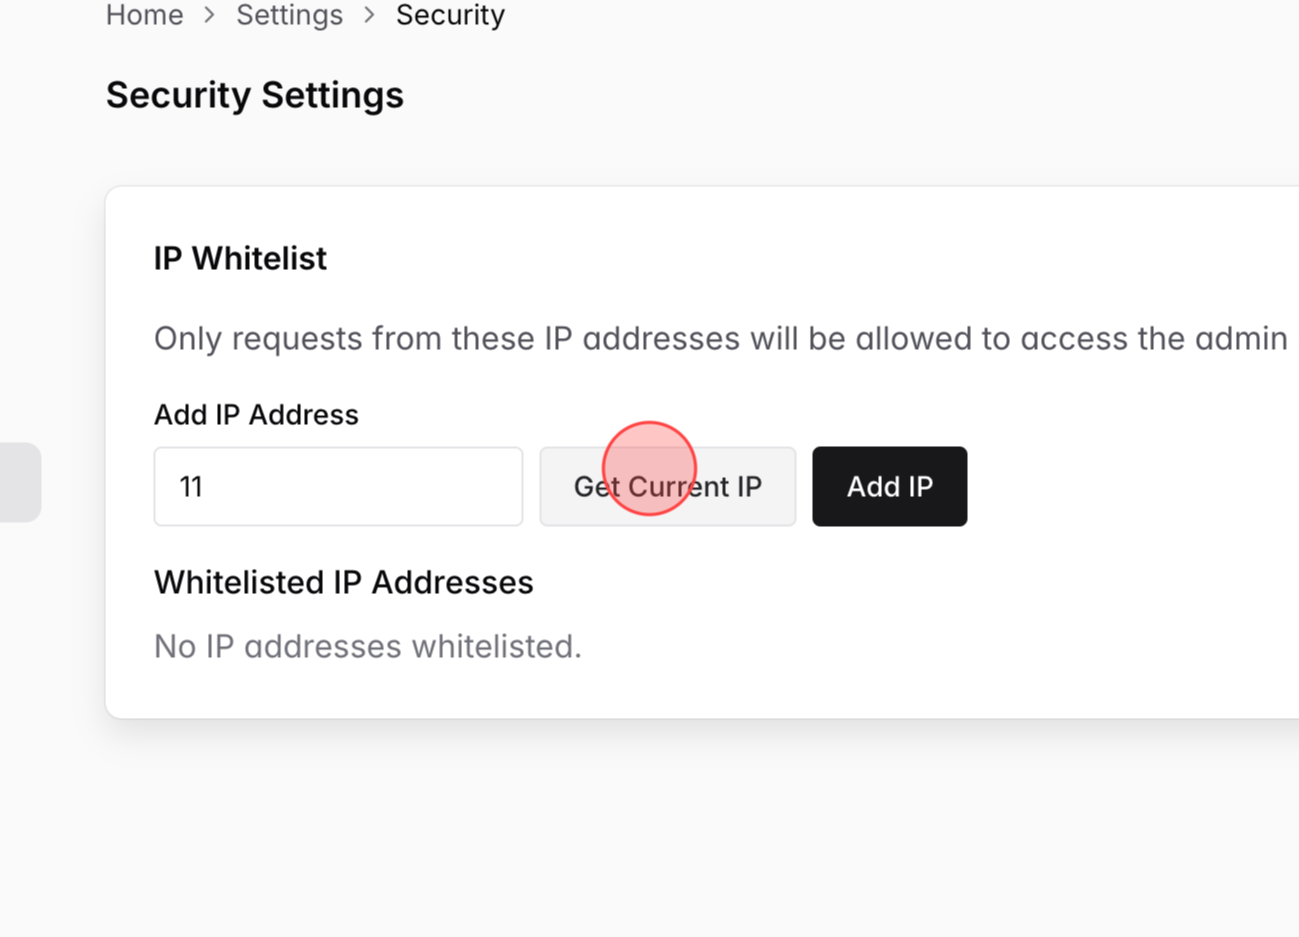
Task: Click the first breadcrumb separator chevron
Action: [207, 15]
